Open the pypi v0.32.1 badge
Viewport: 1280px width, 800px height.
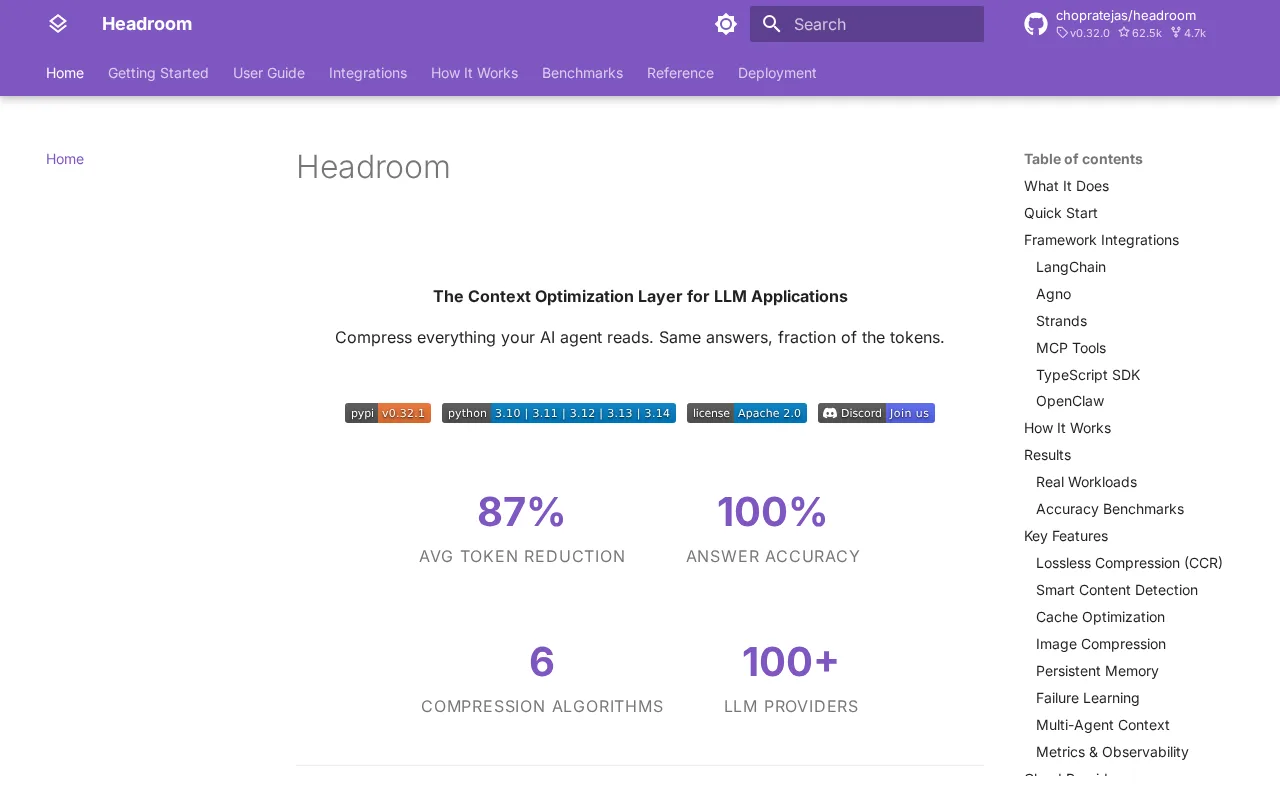coord(388,413)
